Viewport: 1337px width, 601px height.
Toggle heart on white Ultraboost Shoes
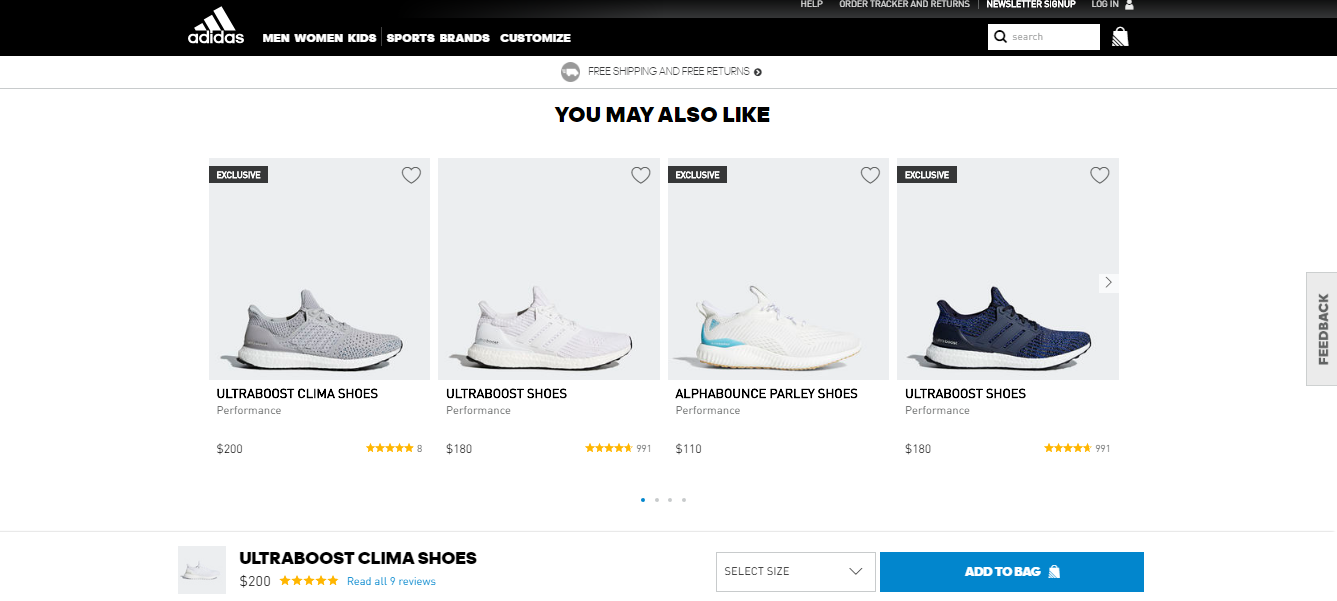[641, 175]
